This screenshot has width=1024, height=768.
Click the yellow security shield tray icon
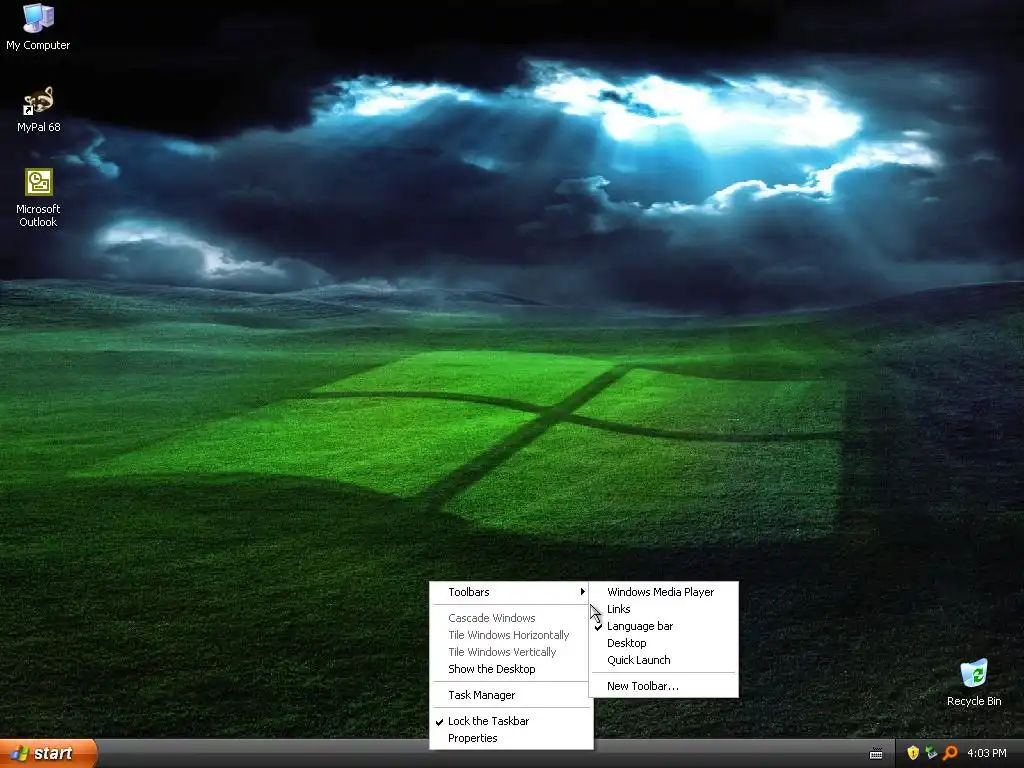pyautogui.click(x=913, y=753)
